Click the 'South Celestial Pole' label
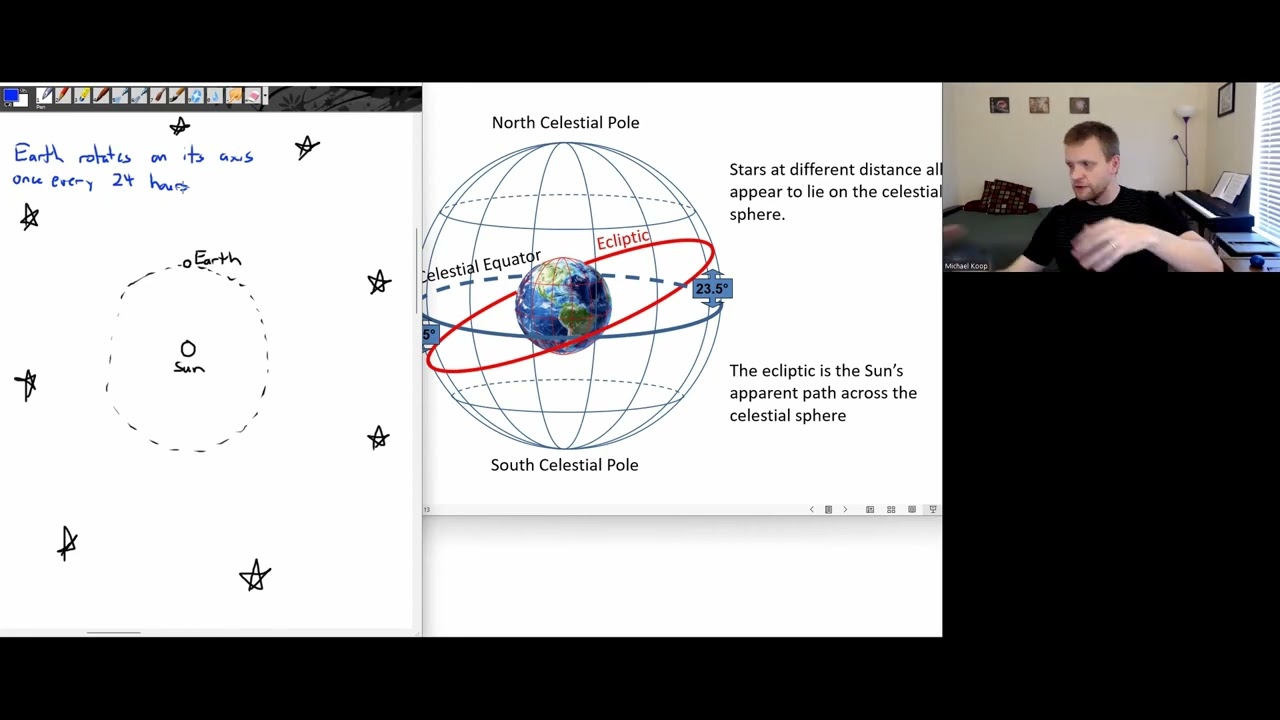Viewport: 1280px width, 720px height. (x=564, y=465)
